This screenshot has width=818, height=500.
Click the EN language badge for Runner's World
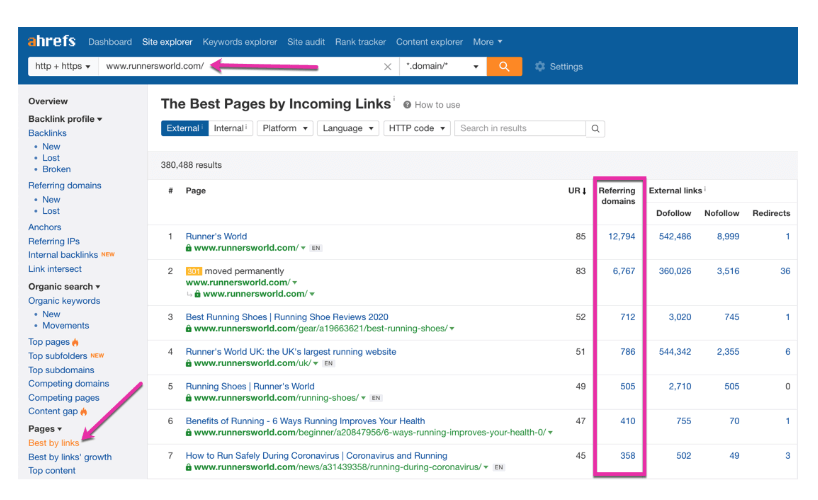pyautogui.click(x=316, y=248)
